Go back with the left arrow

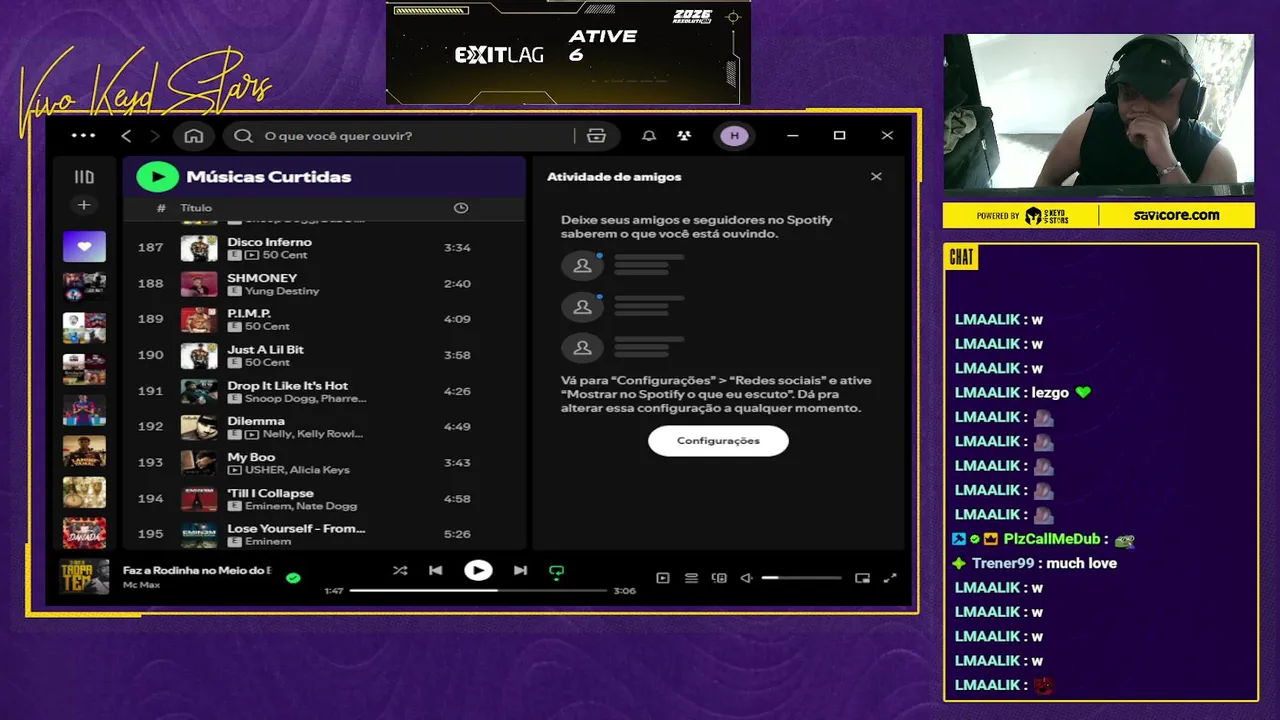[x=126, y=136]
